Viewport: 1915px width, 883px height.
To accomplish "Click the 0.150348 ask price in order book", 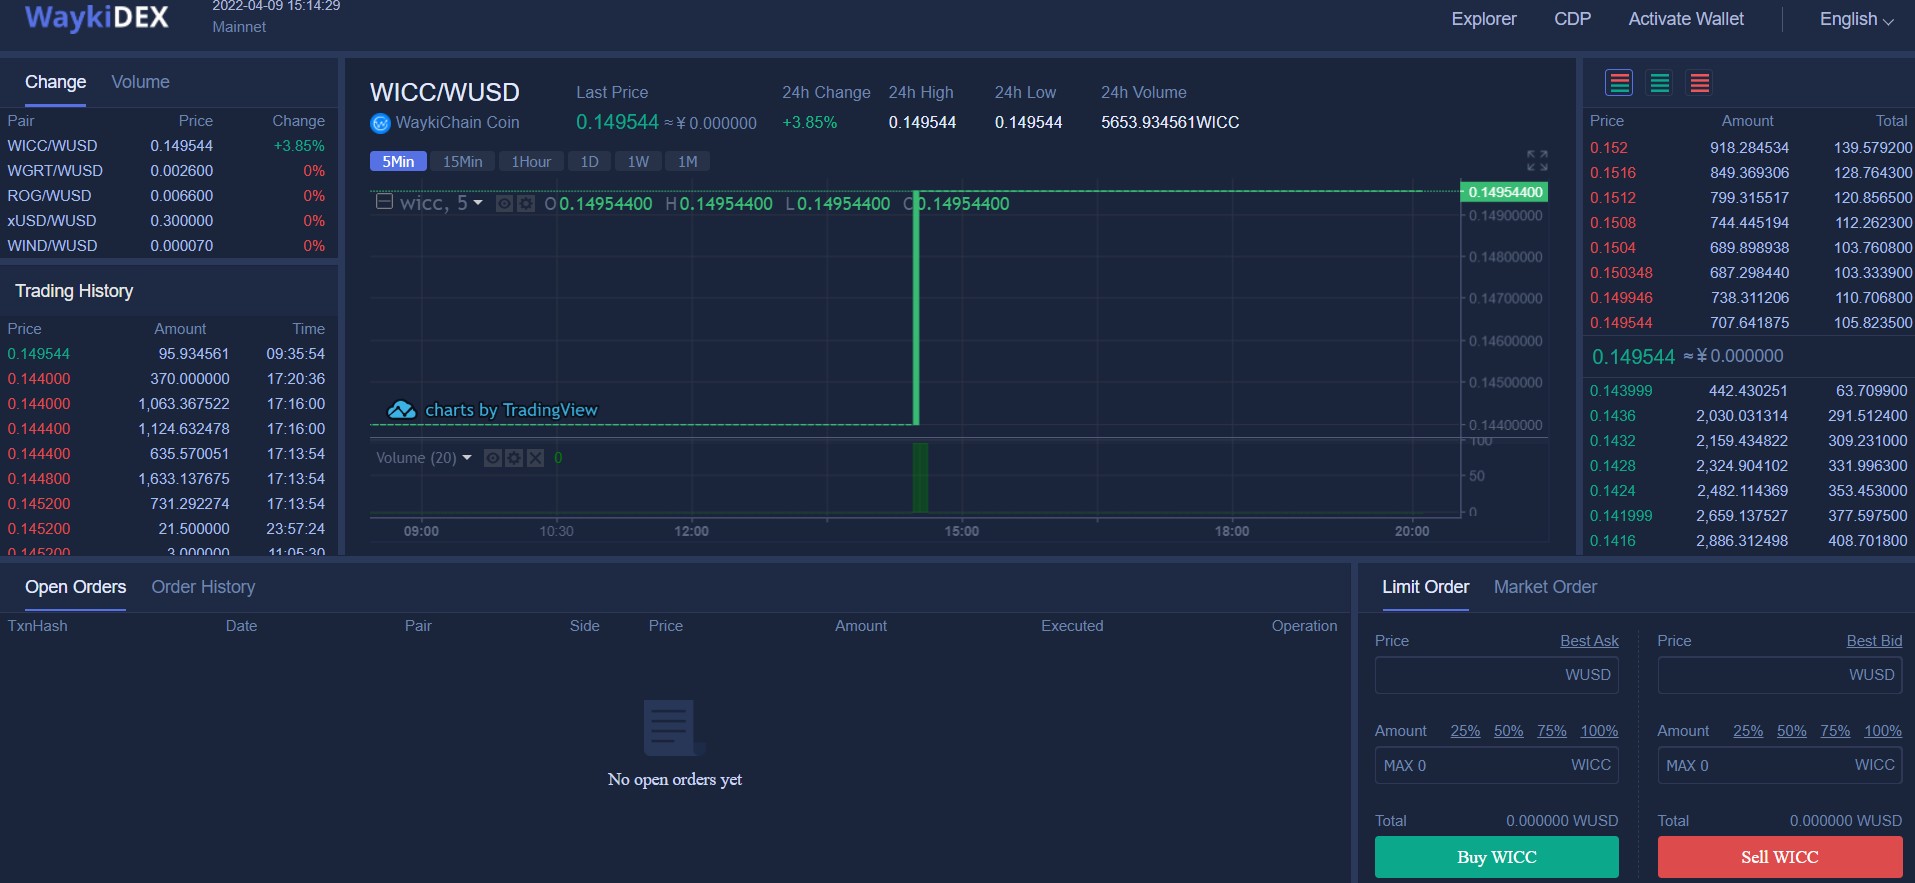I will point(1621,273).
